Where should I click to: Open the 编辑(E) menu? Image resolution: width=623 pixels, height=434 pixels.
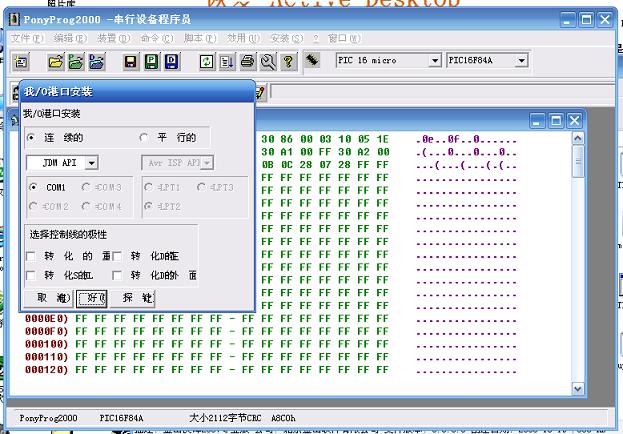click(70, 38)
